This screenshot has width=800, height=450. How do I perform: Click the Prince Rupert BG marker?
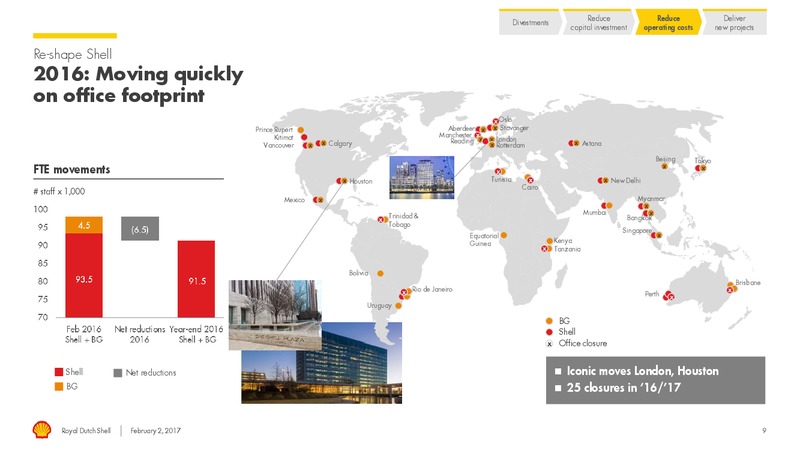pyautogui.click(x=301, y=130)
